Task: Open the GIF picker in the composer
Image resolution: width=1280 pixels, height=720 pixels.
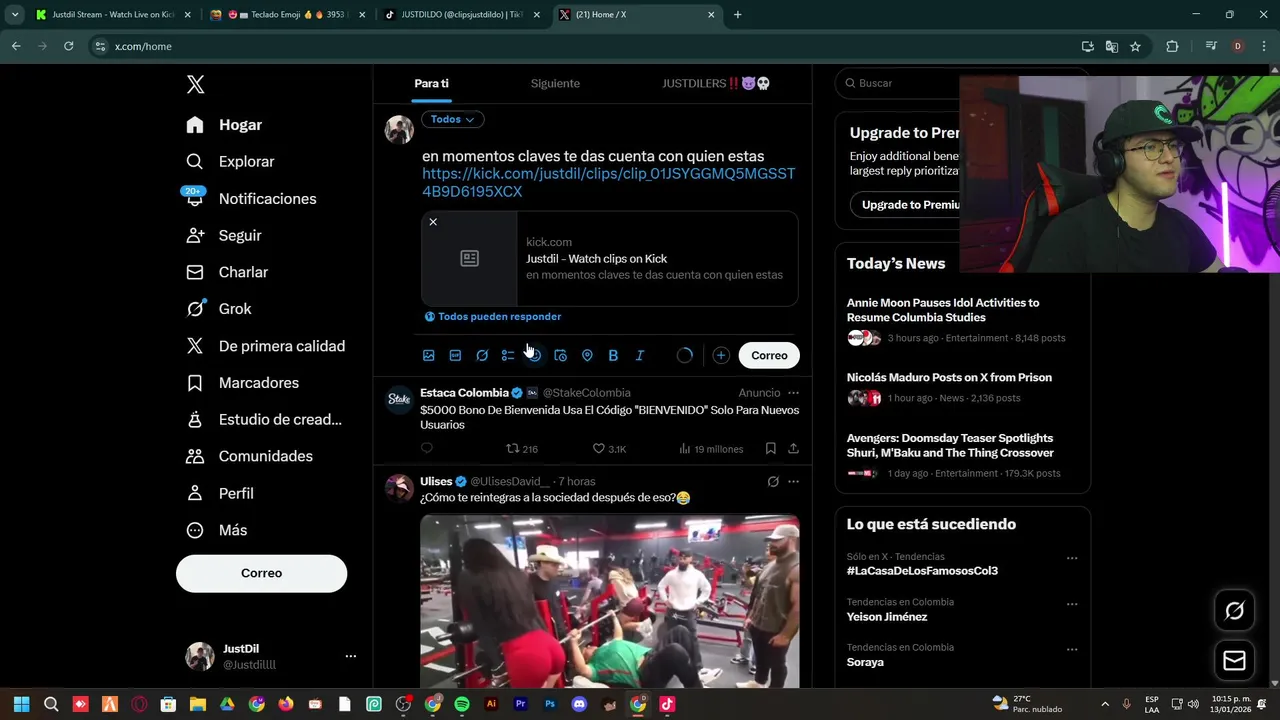Action: coord(455,355)
